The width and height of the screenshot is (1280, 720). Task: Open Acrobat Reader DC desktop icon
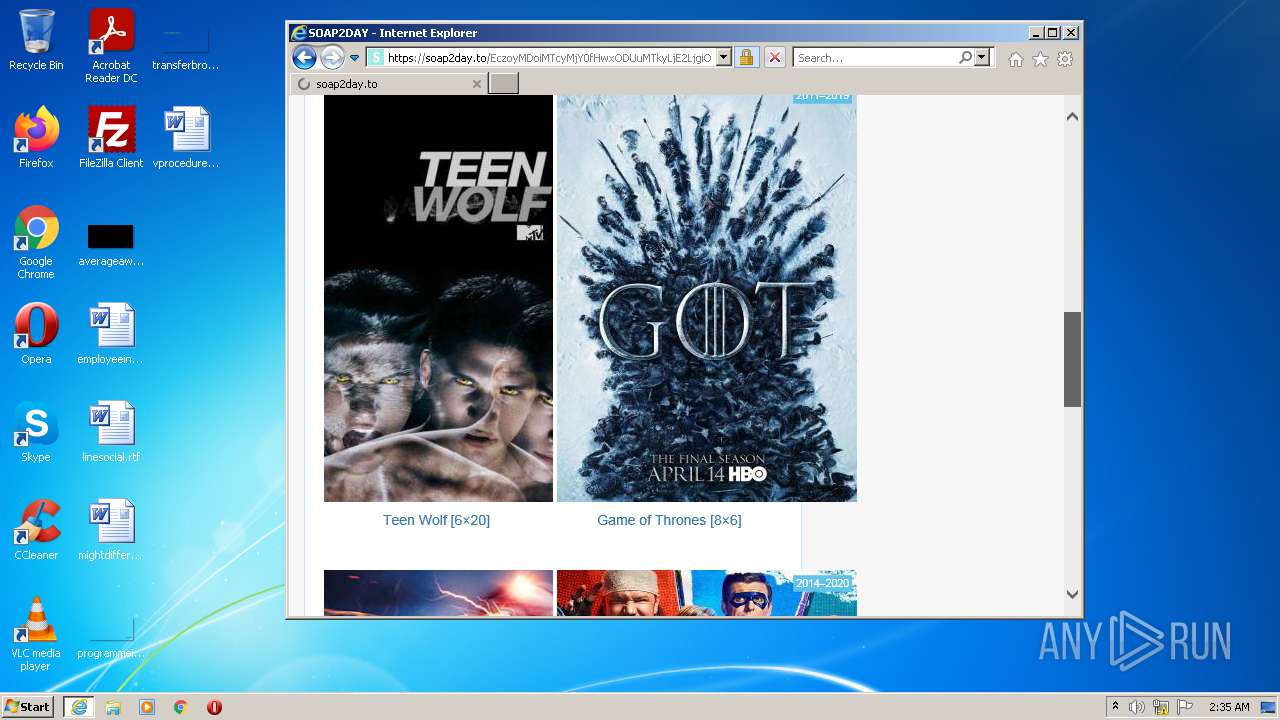coord(111,47)
